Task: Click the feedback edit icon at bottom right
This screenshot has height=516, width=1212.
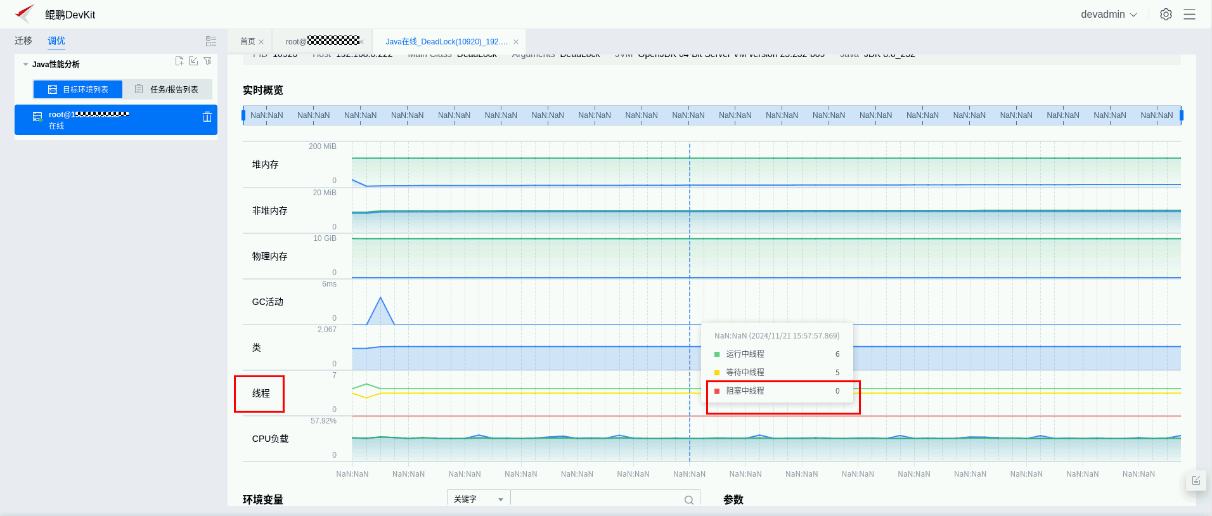Action: coord(1196,481)
